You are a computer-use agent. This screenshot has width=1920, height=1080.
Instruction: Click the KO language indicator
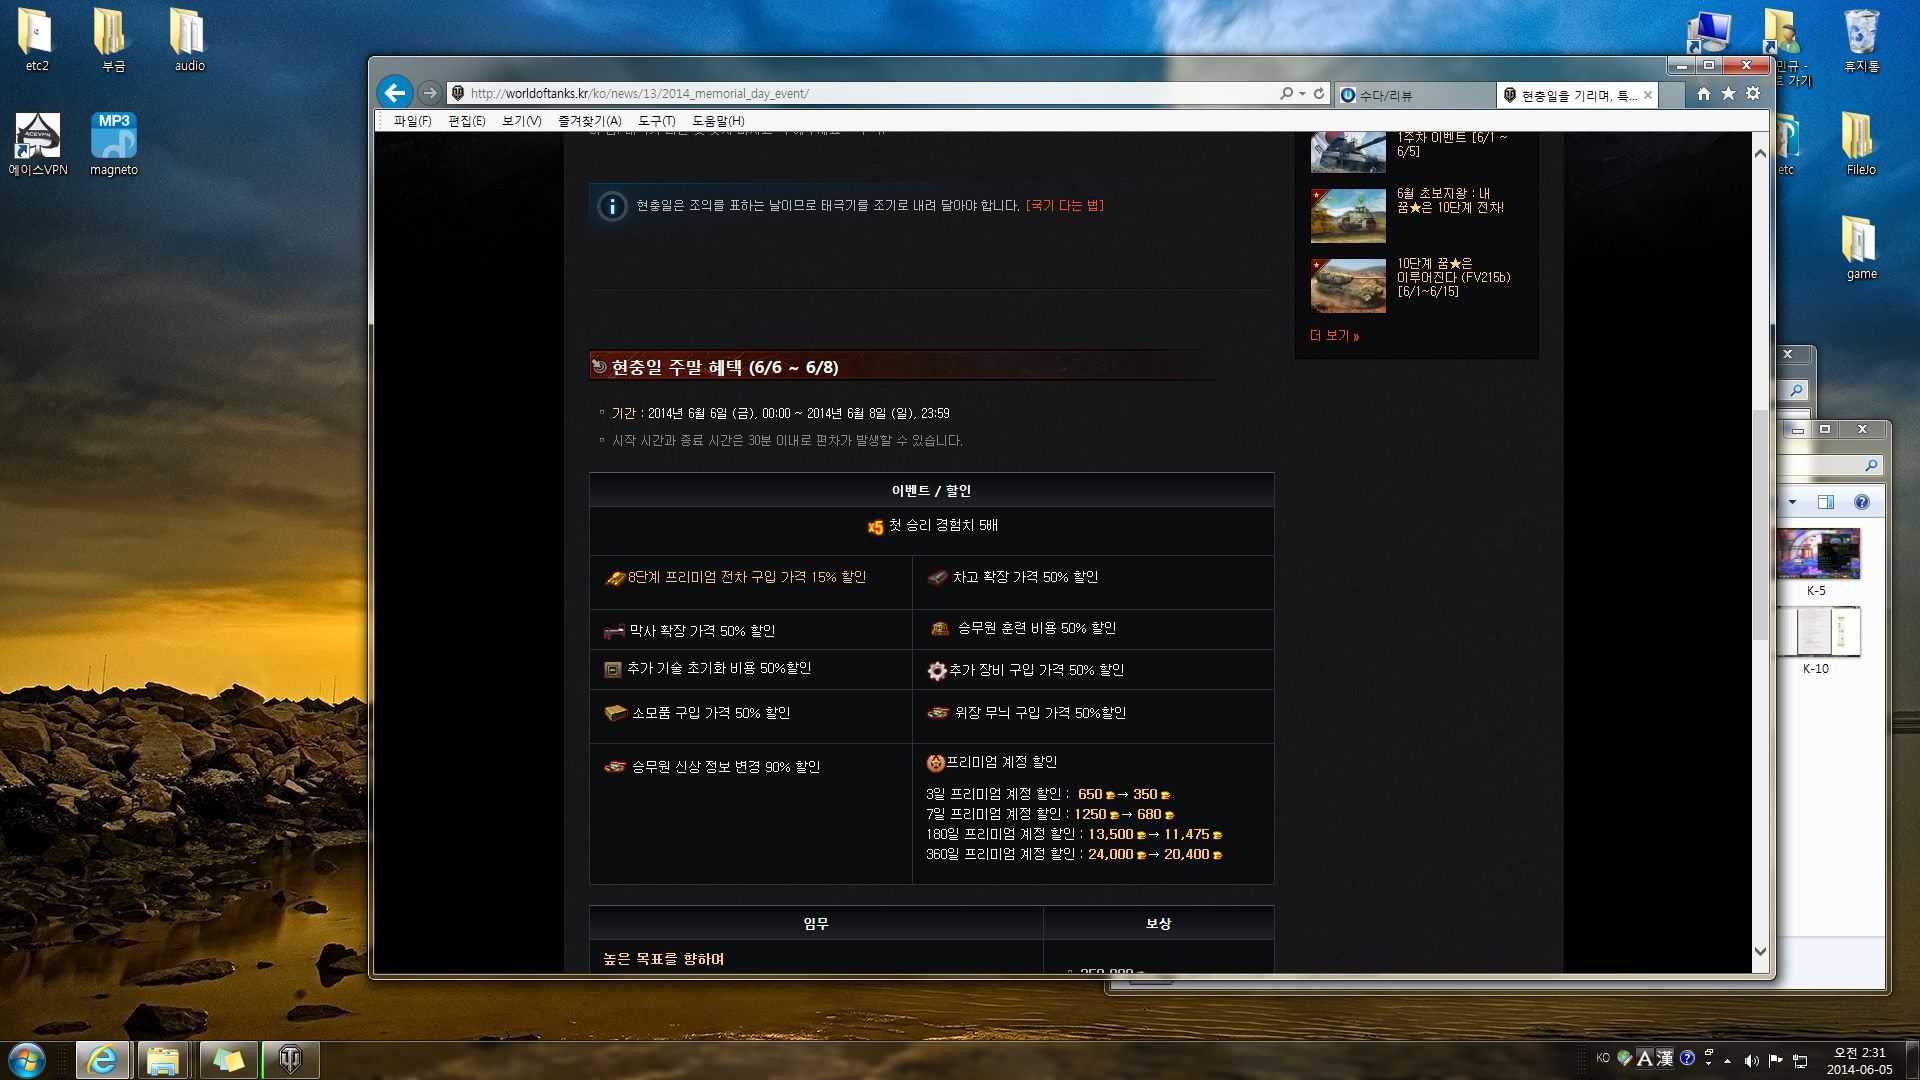1603,1057
